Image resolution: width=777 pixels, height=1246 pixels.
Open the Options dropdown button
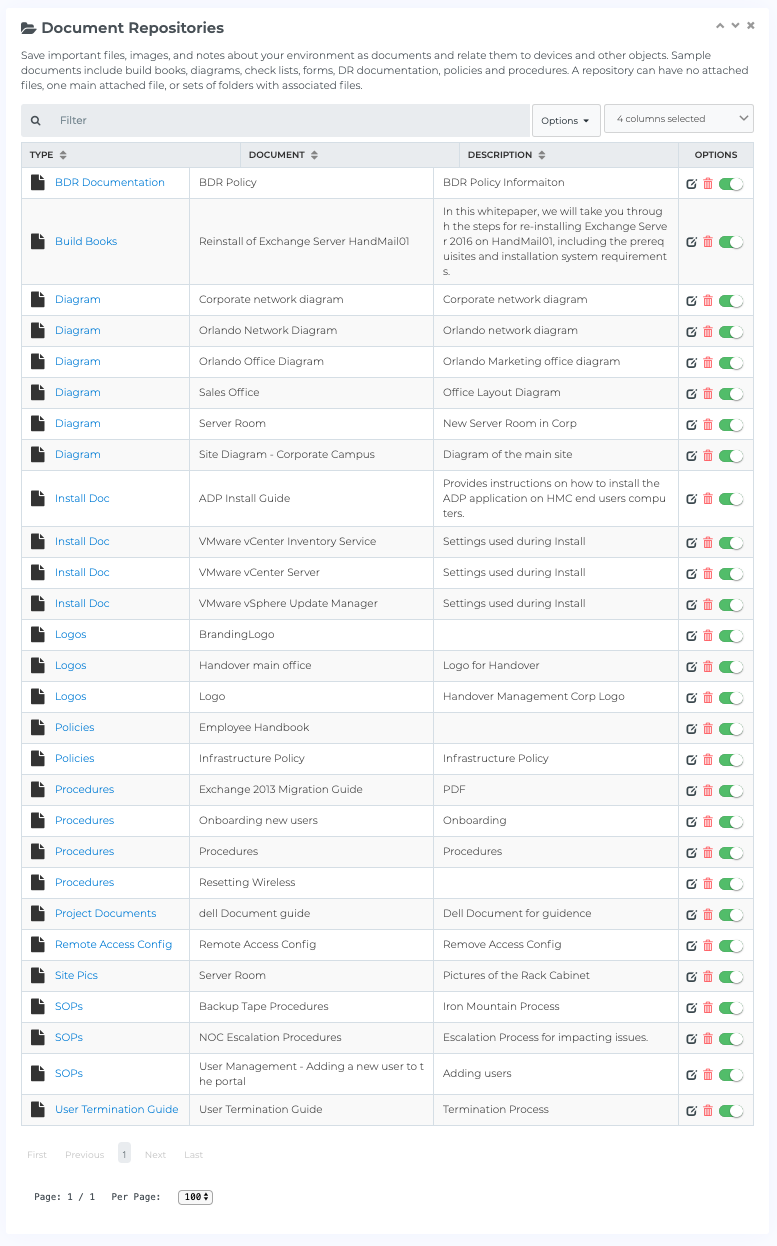(565, 121)
